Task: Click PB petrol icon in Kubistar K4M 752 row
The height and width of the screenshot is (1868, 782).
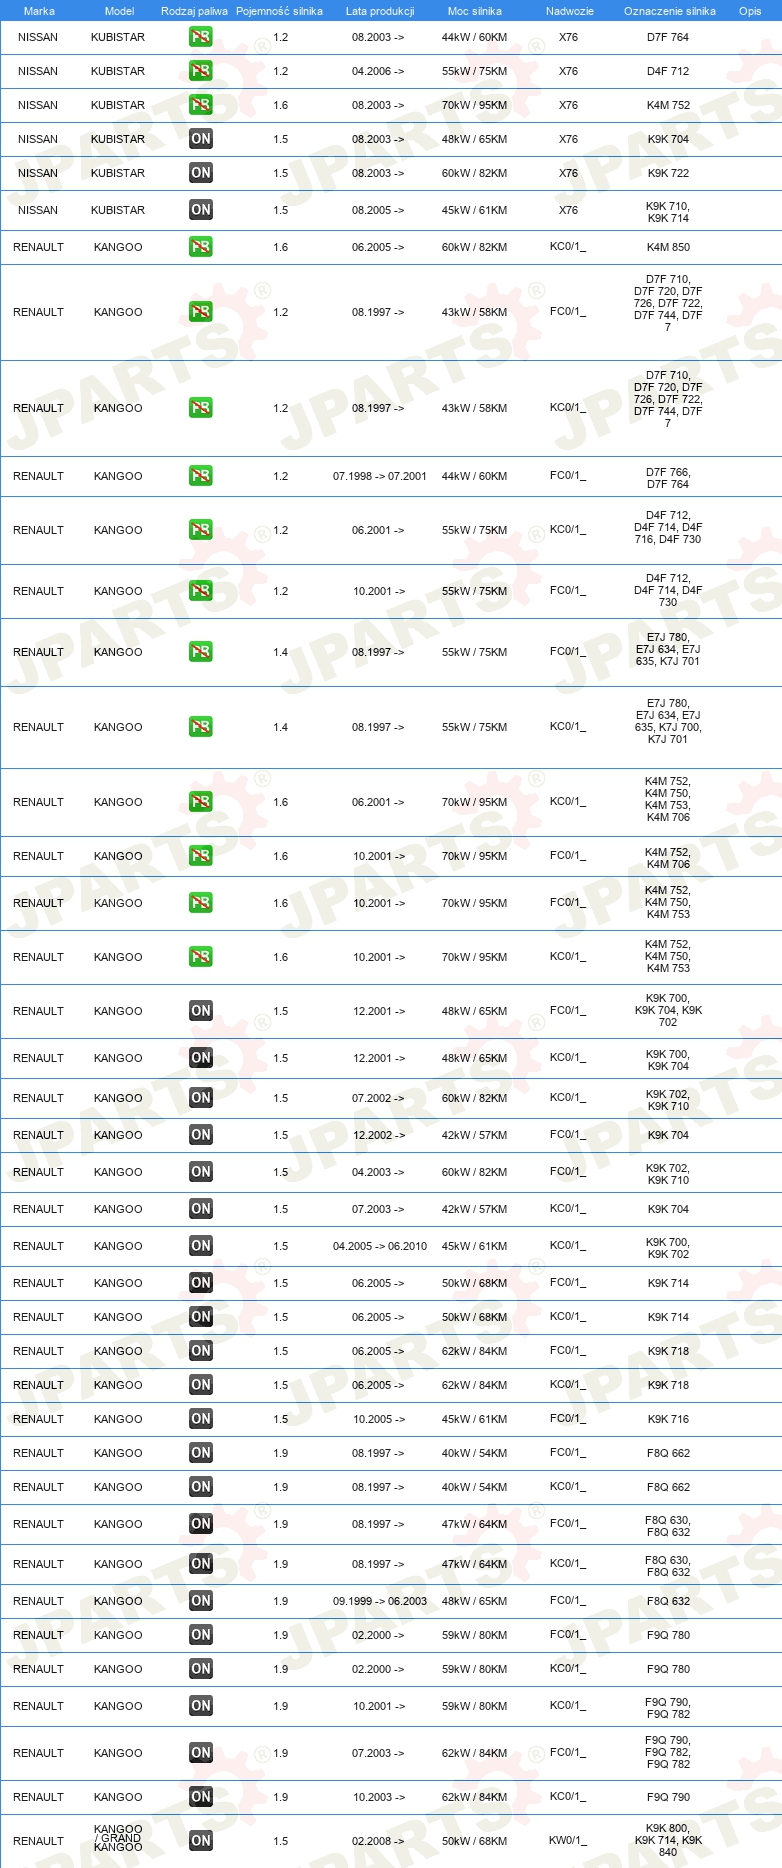Action: [x=201, y=105]
